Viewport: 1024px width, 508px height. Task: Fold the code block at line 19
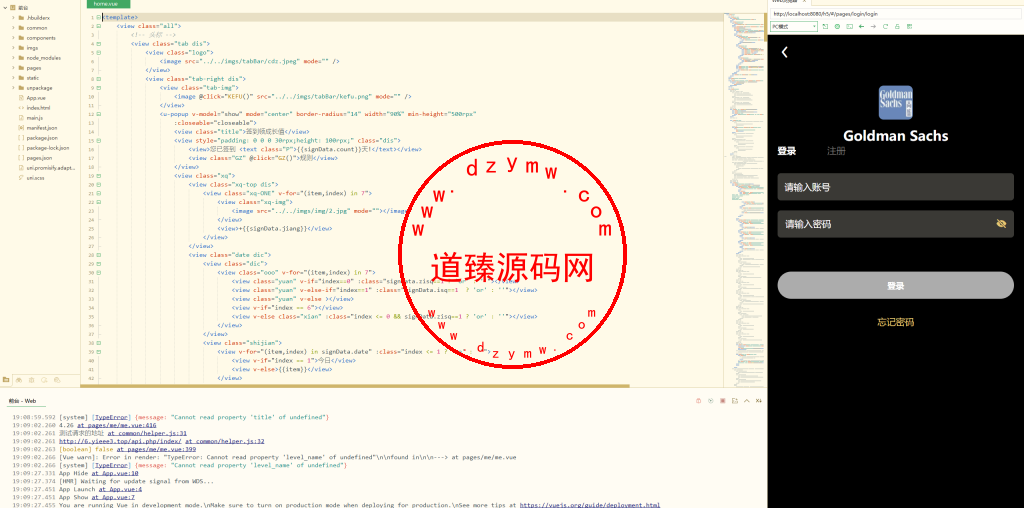tap(99, 175)
